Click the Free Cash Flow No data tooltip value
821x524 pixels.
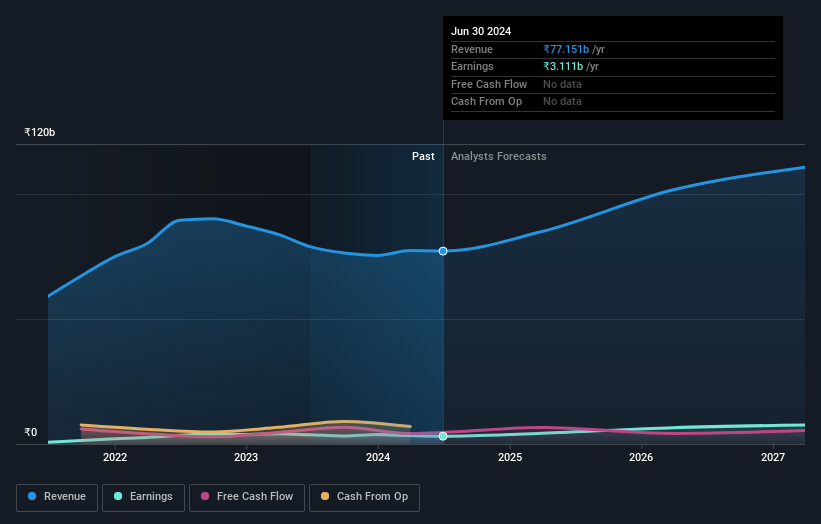pyautogui.click(x=562, y=84)
